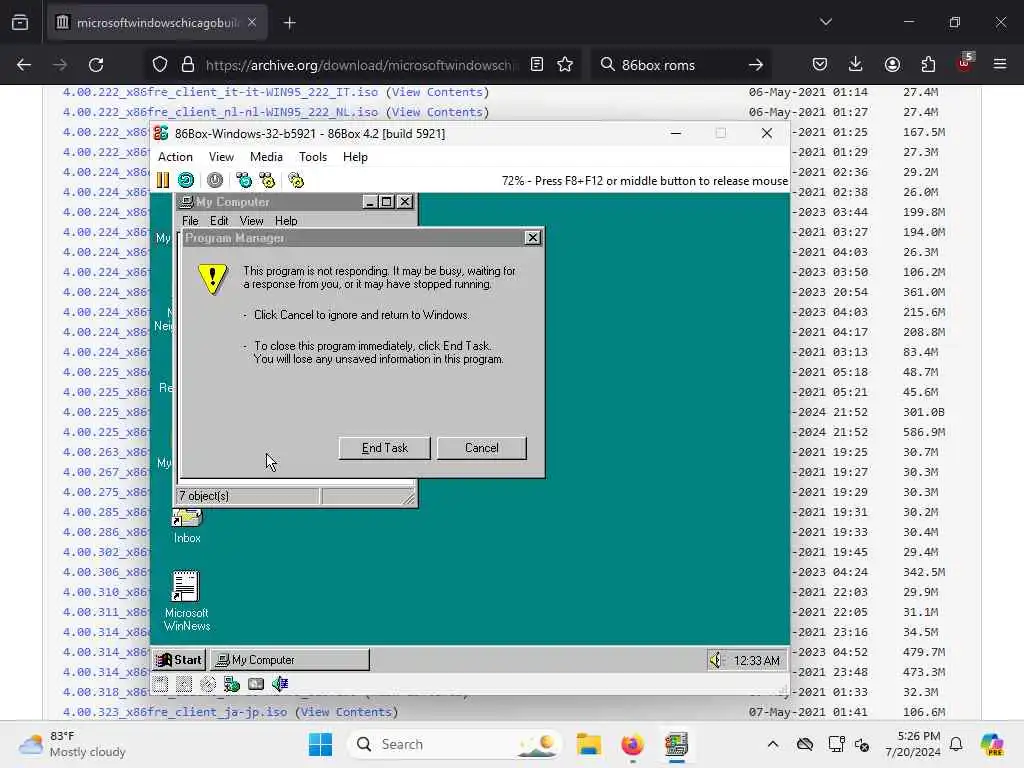The height and width of the screenshot is (768, 1024).
Task: Click search go arrow button
Action: [x=756, y=65]
